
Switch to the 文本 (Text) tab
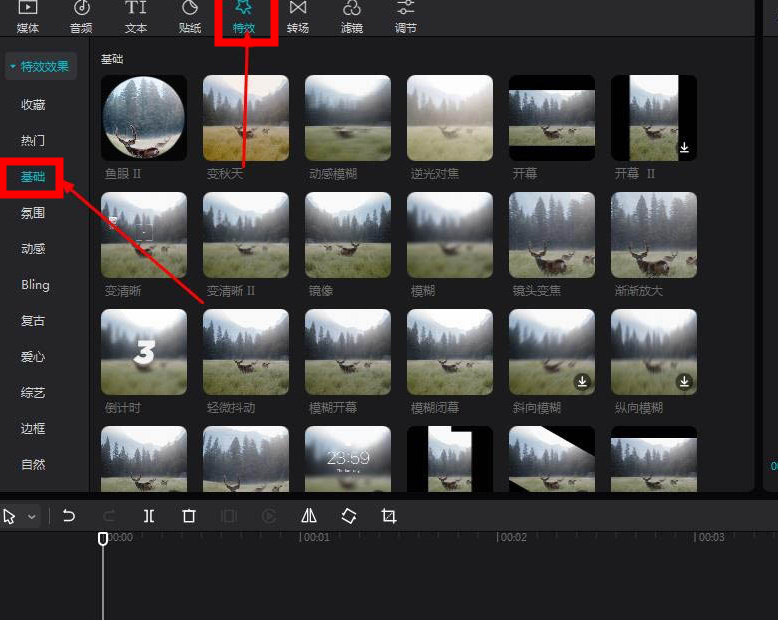tap(136, 17)
